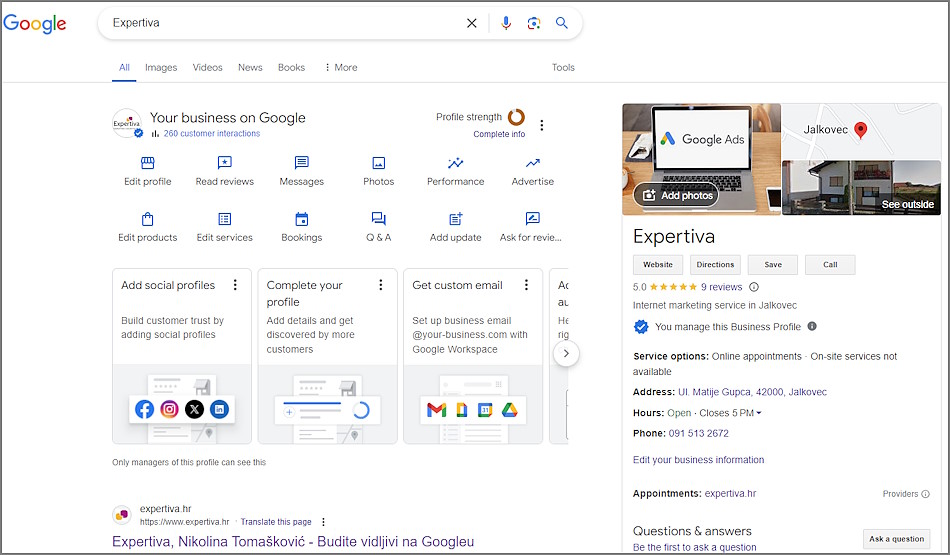This screenshot has height=555, width=950.
Task: Open the Ask for reviews icon
Action: coord(533,219)
